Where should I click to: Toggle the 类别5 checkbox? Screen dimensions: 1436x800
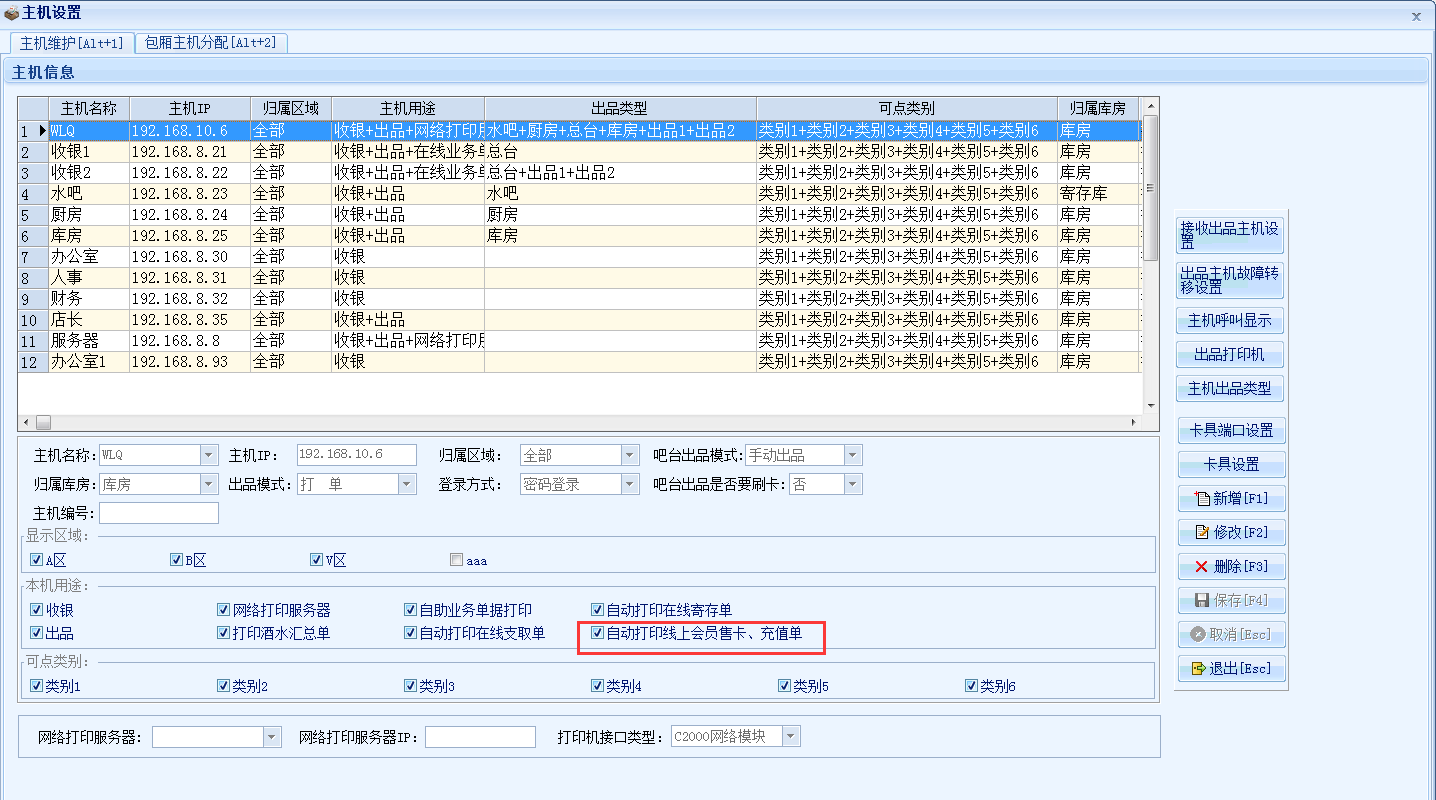point(784,686)
